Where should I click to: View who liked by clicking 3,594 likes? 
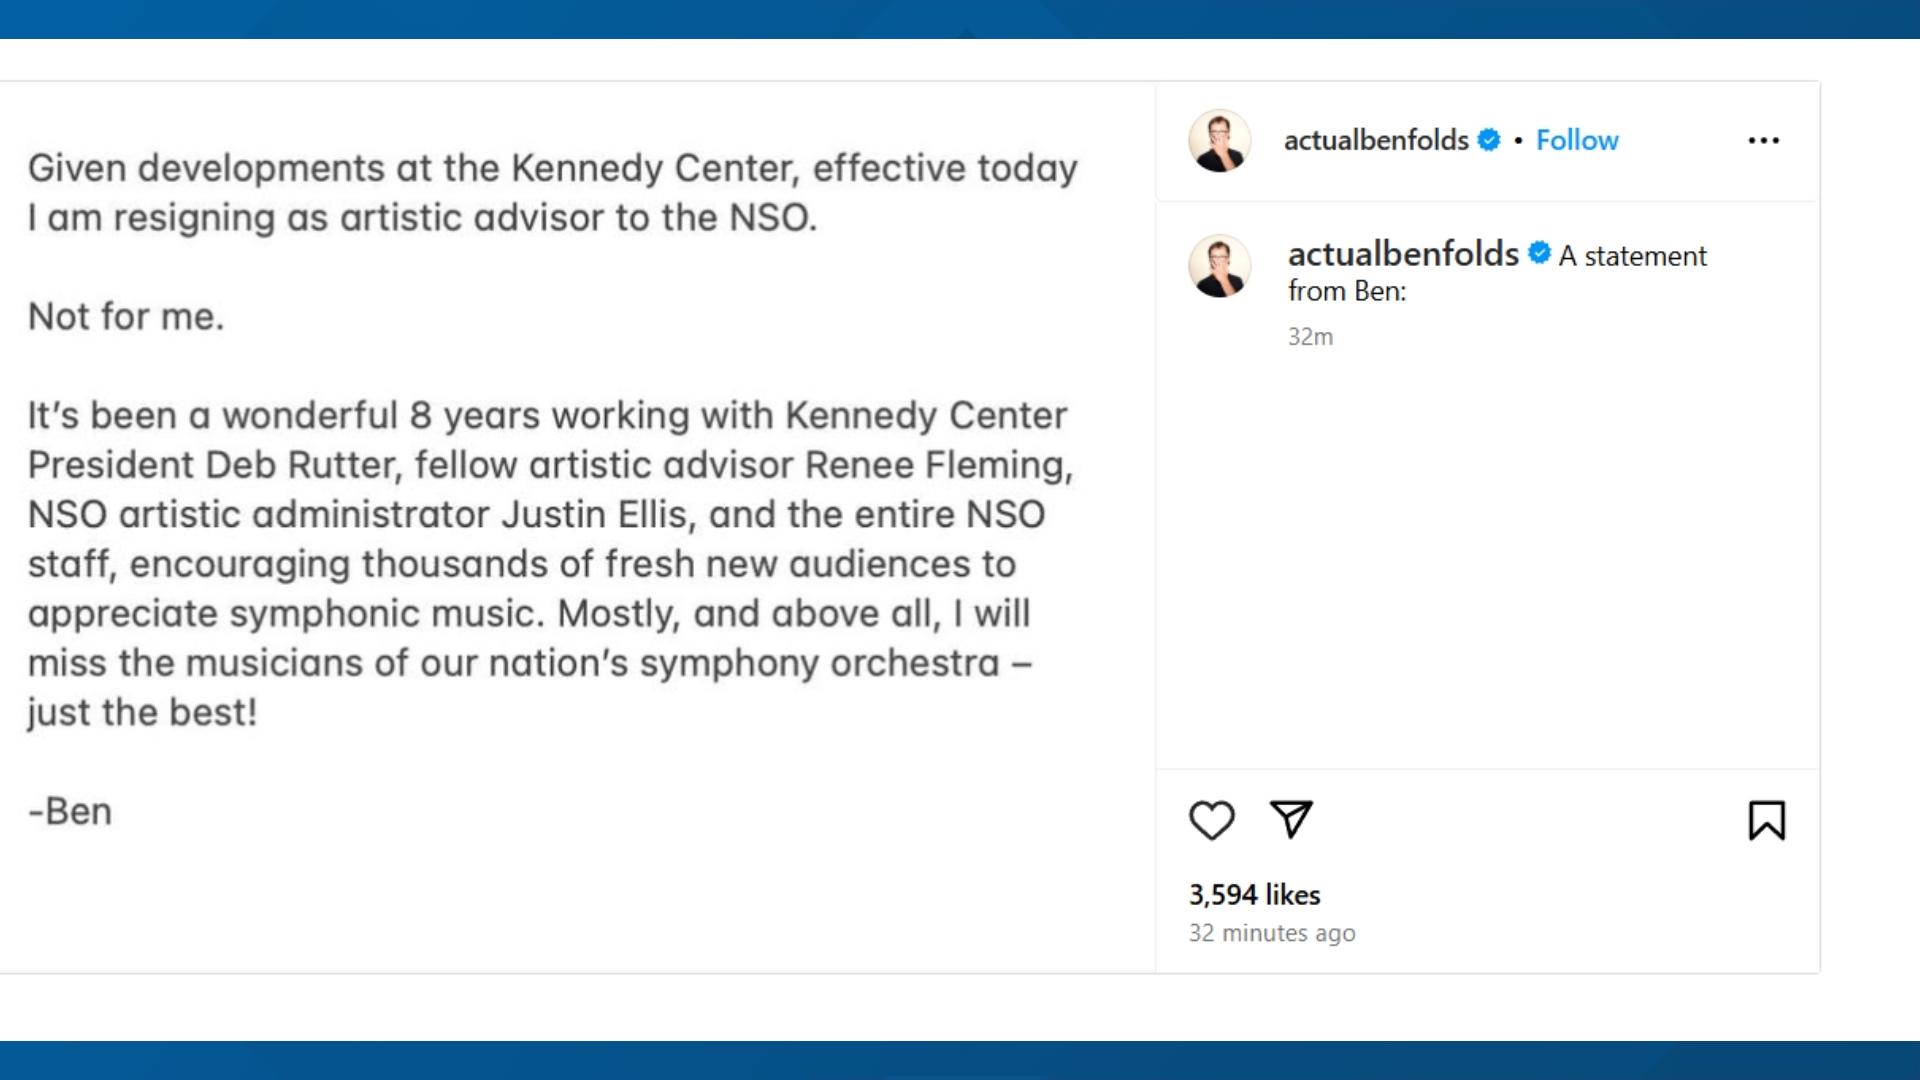pyautogui.click(x=1254, y=894)
